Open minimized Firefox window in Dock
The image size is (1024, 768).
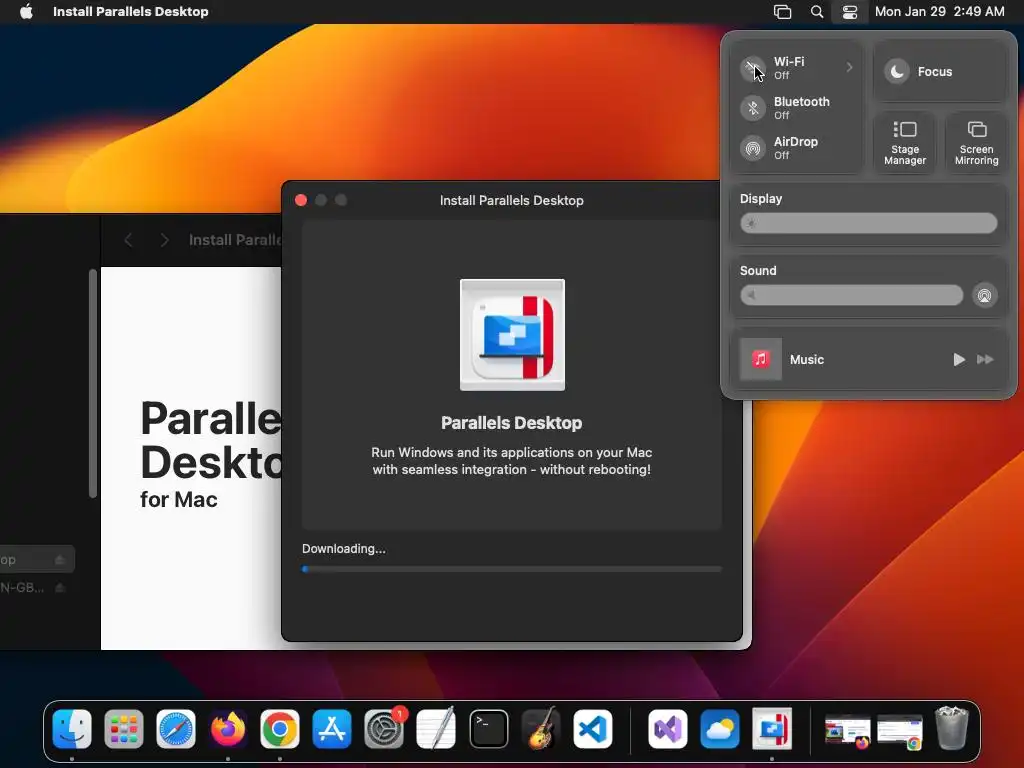pyautogui.click(x=848, y=731)
